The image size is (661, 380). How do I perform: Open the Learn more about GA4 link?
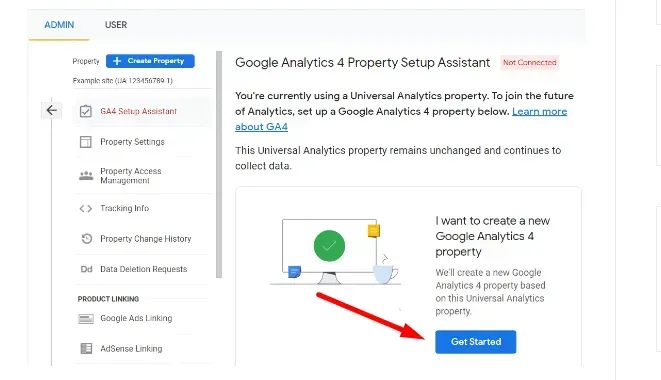401,119
